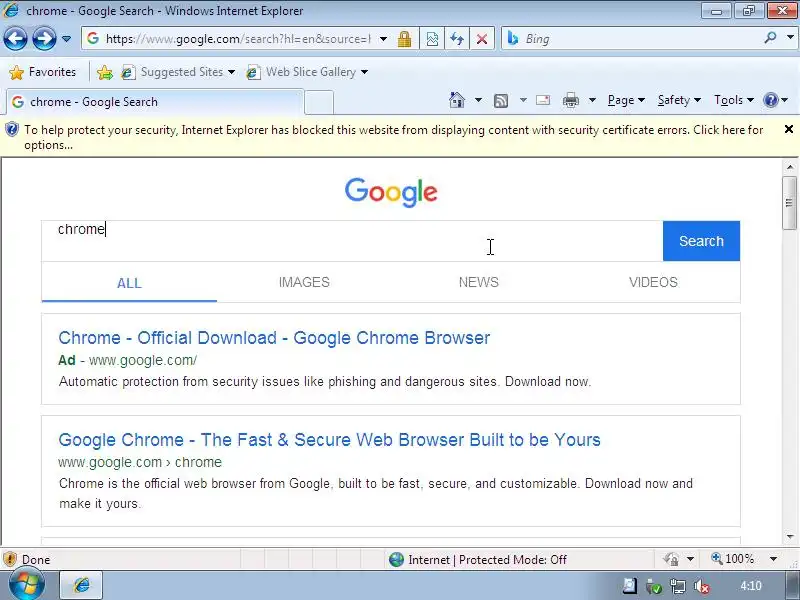Click the RSS feeds icon
800x600 pixels.
tap(501, 101)
